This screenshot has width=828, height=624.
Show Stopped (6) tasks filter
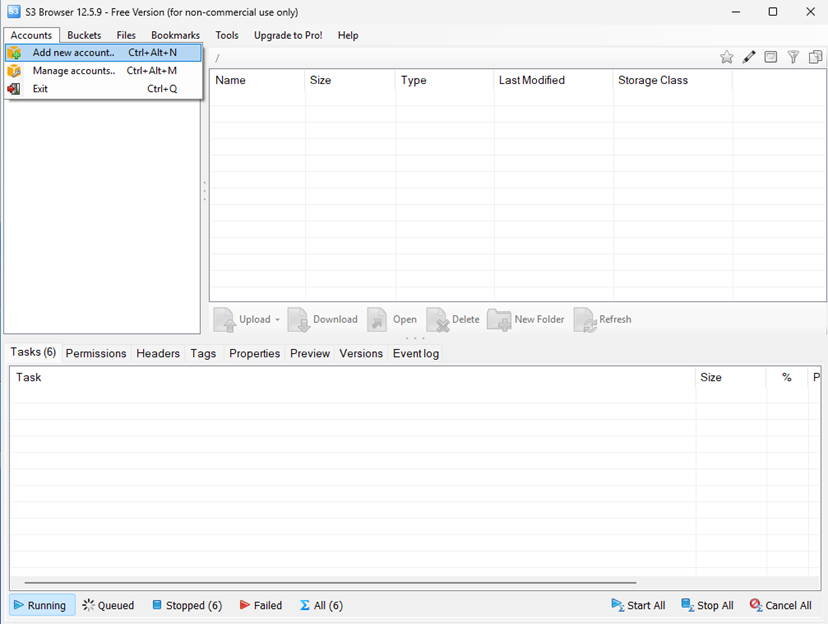click(x=187, y=605)
